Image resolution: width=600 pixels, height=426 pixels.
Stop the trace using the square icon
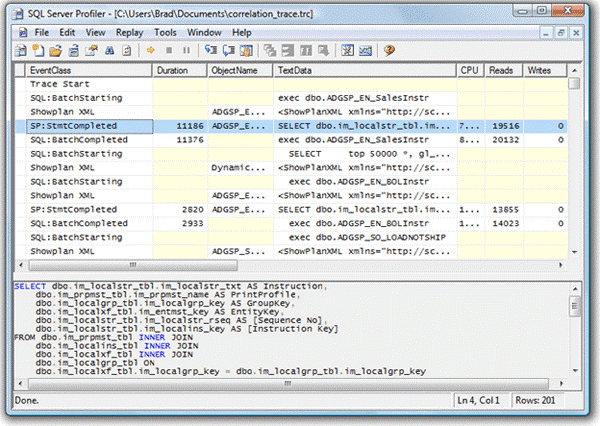coord(169,50)
